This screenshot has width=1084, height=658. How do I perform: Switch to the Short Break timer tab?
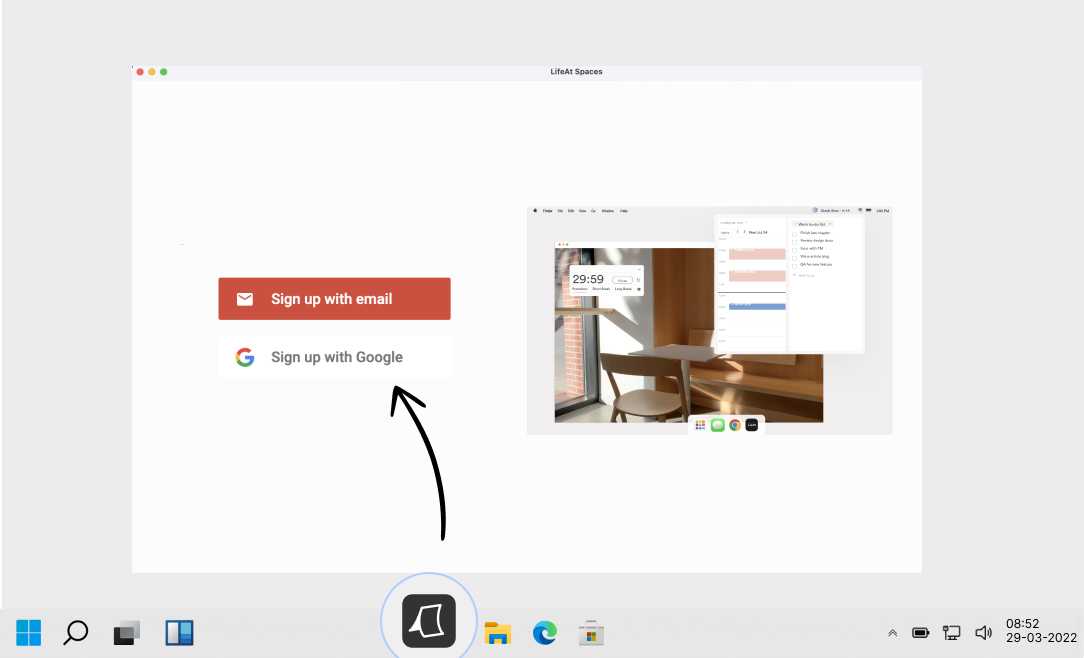click(601, 289)
